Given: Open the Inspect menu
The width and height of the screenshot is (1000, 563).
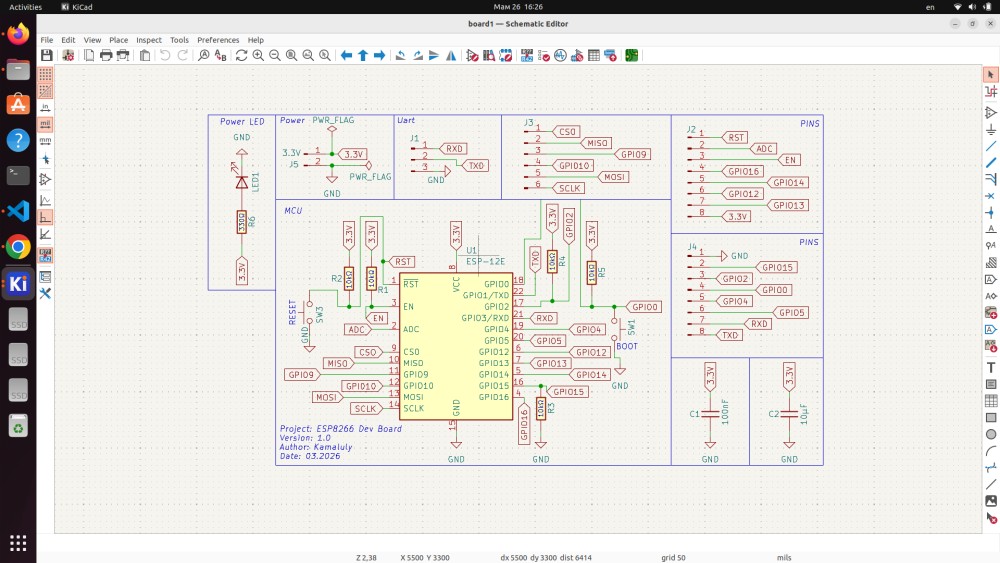Looking at the screenshot, I should 149,40.
